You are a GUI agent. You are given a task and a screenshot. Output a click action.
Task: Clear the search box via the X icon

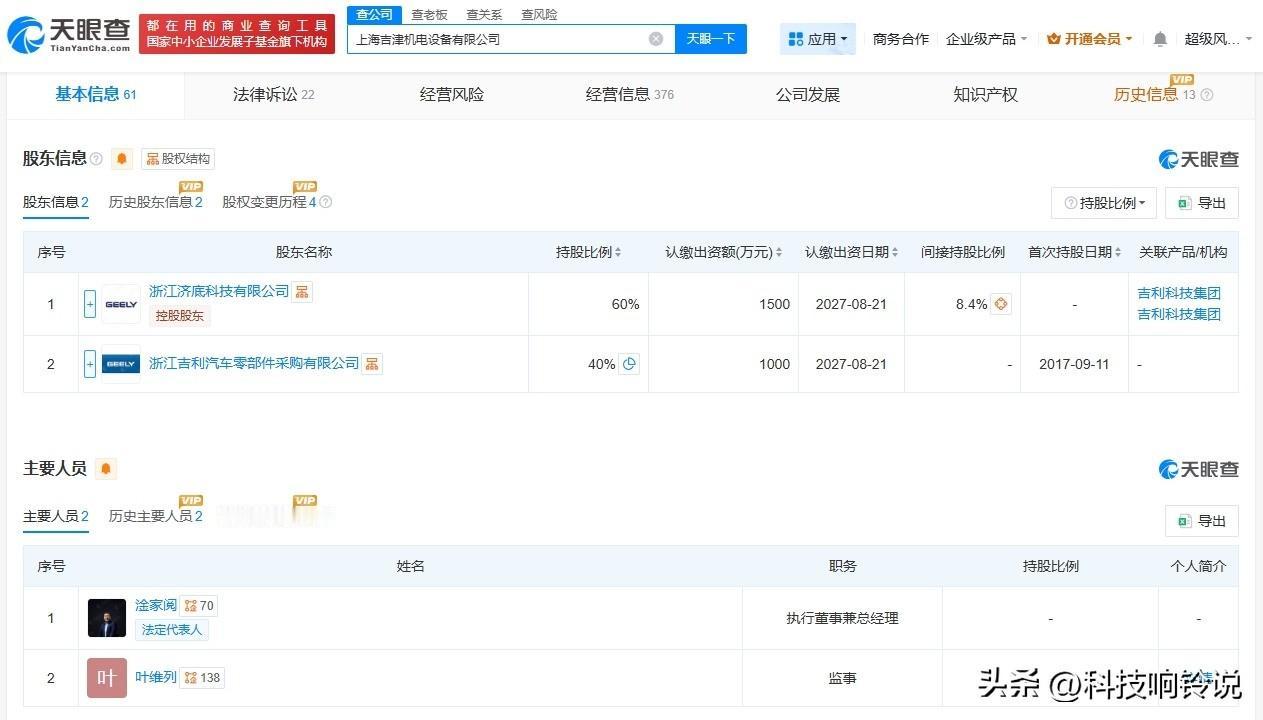tap(656, 38)
